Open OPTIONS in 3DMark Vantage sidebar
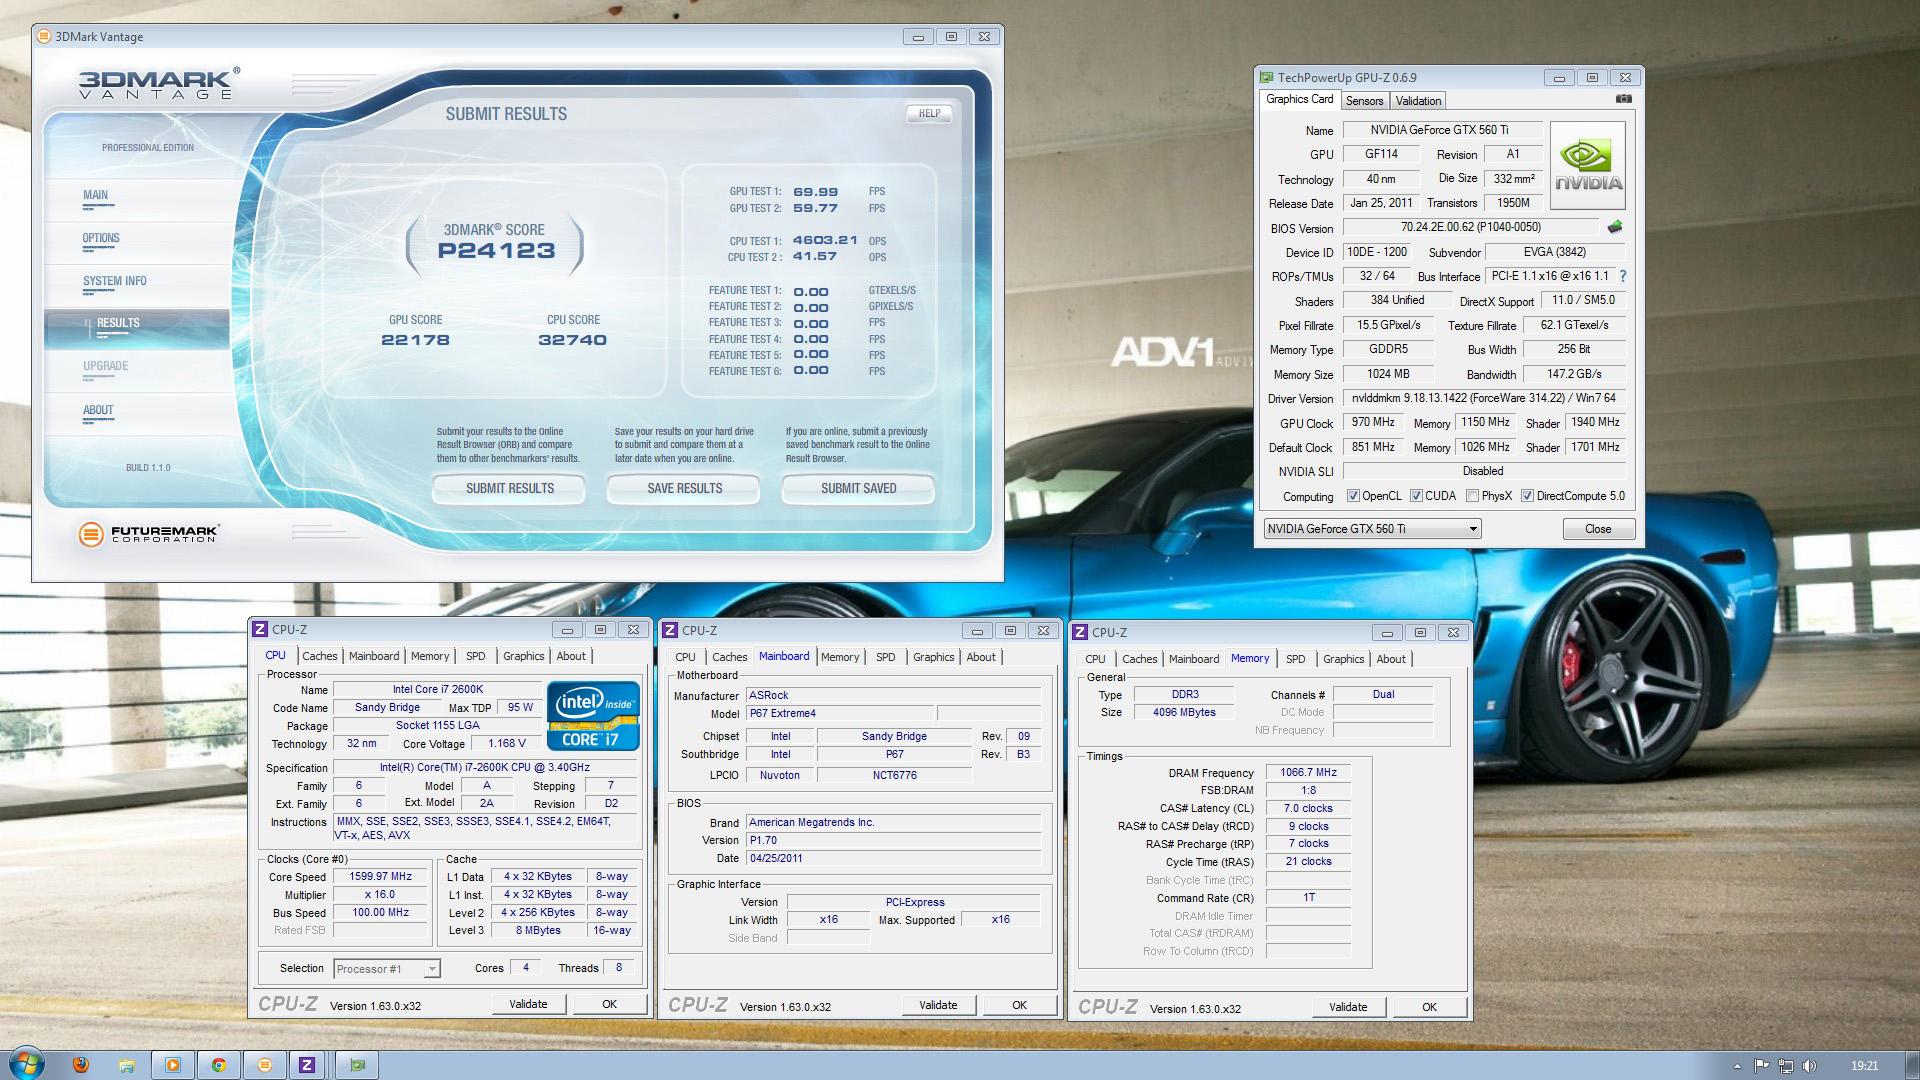The image size is (1920, 1080). coord(101,238)
